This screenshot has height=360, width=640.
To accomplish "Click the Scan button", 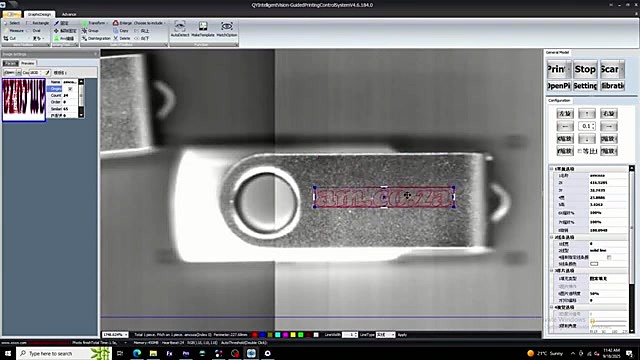I will tap(612, 69).
